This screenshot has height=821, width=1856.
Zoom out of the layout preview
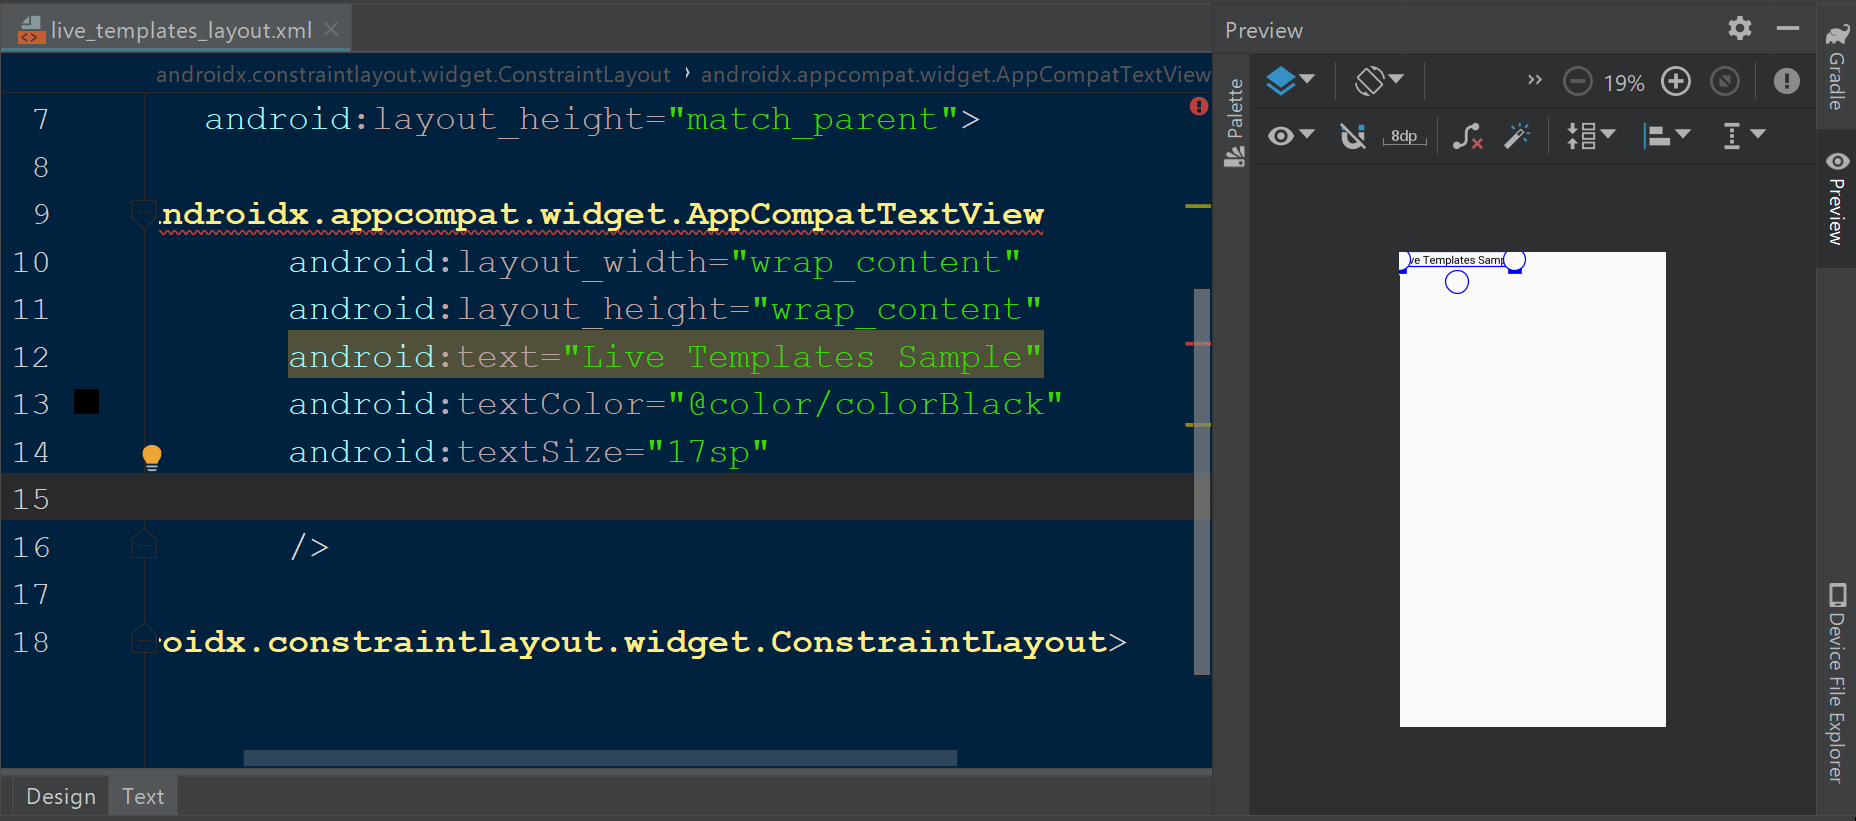1577,81
